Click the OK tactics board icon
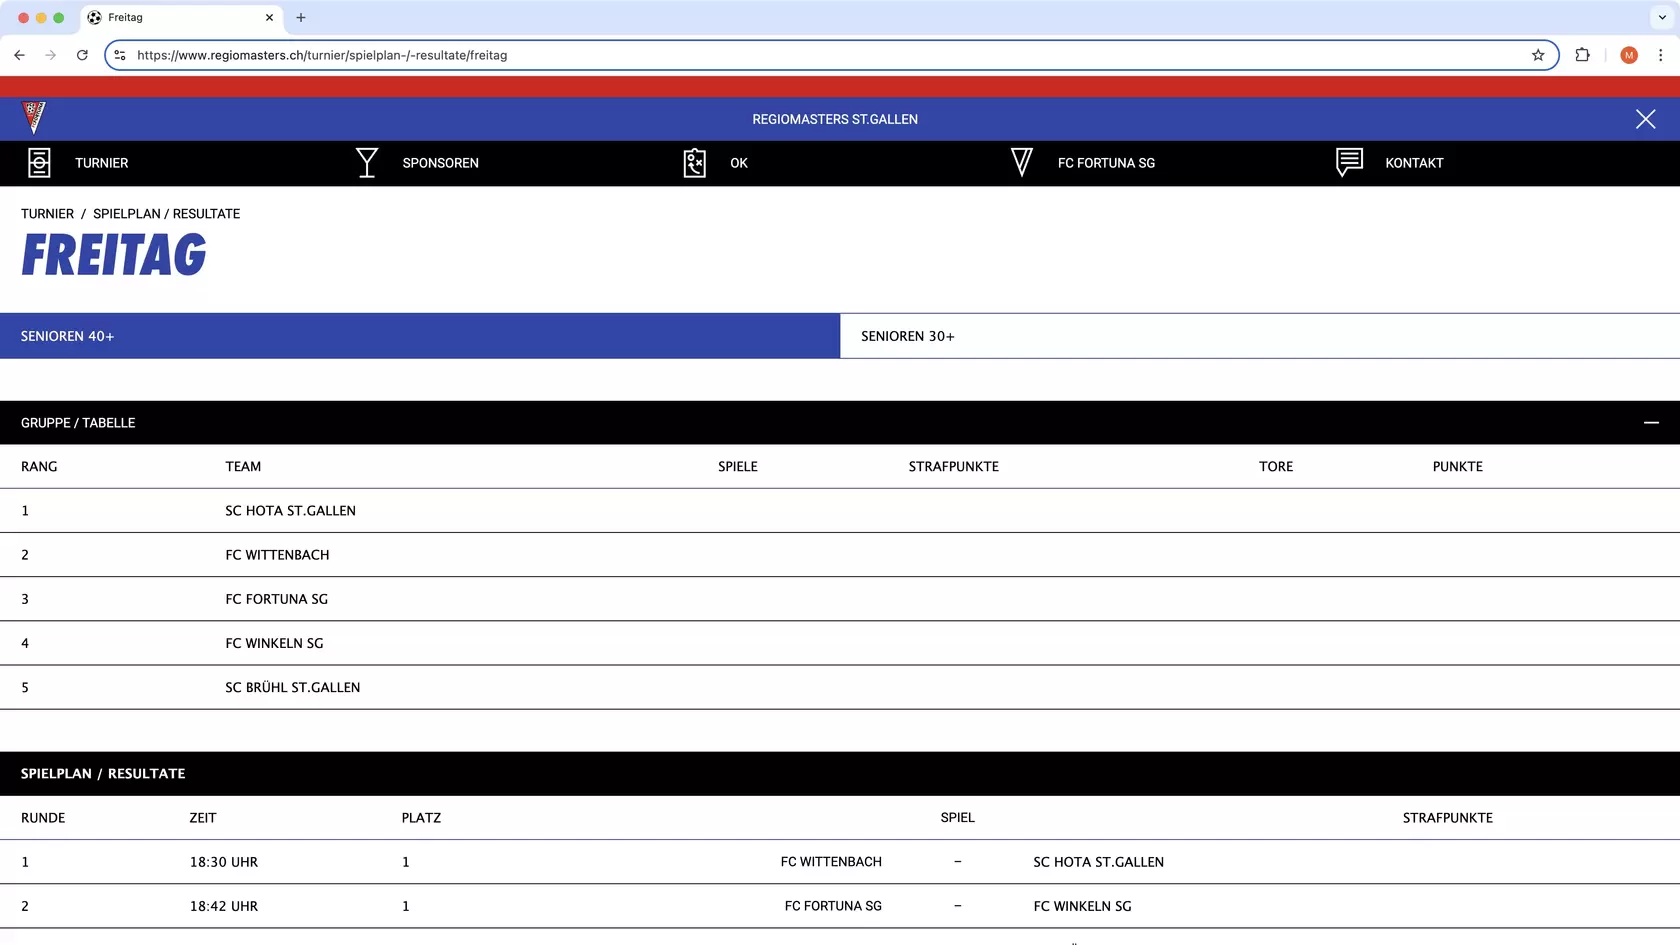 point(694,163)
